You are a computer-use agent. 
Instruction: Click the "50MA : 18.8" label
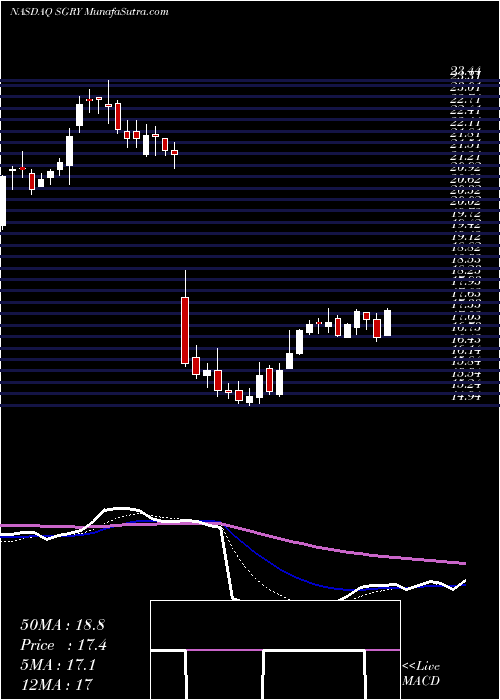(62, 625)
